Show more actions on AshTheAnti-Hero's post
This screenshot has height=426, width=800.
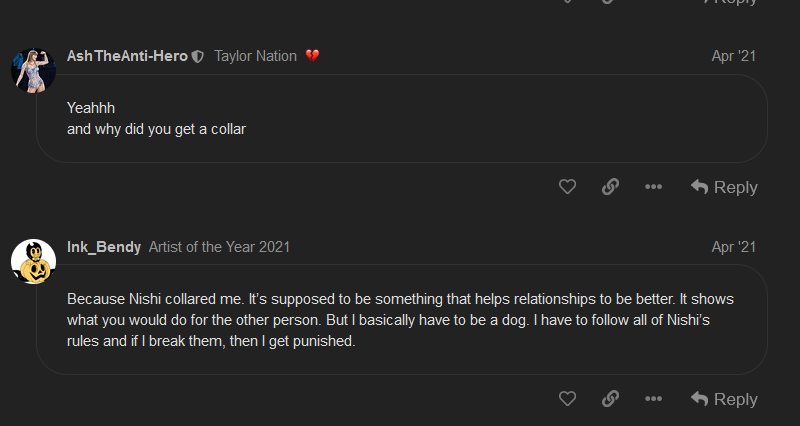653,187
